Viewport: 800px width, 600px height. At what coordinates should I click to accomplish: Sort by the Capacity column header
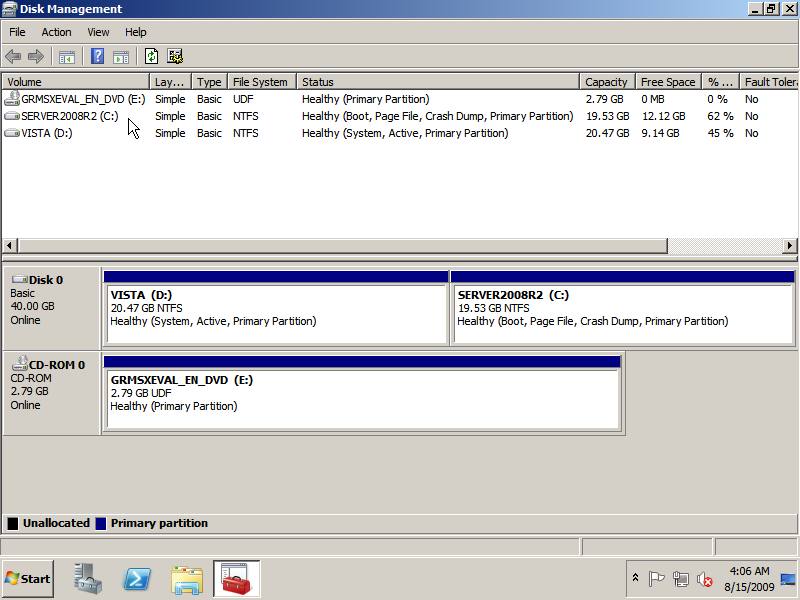[x=608, y=82]
